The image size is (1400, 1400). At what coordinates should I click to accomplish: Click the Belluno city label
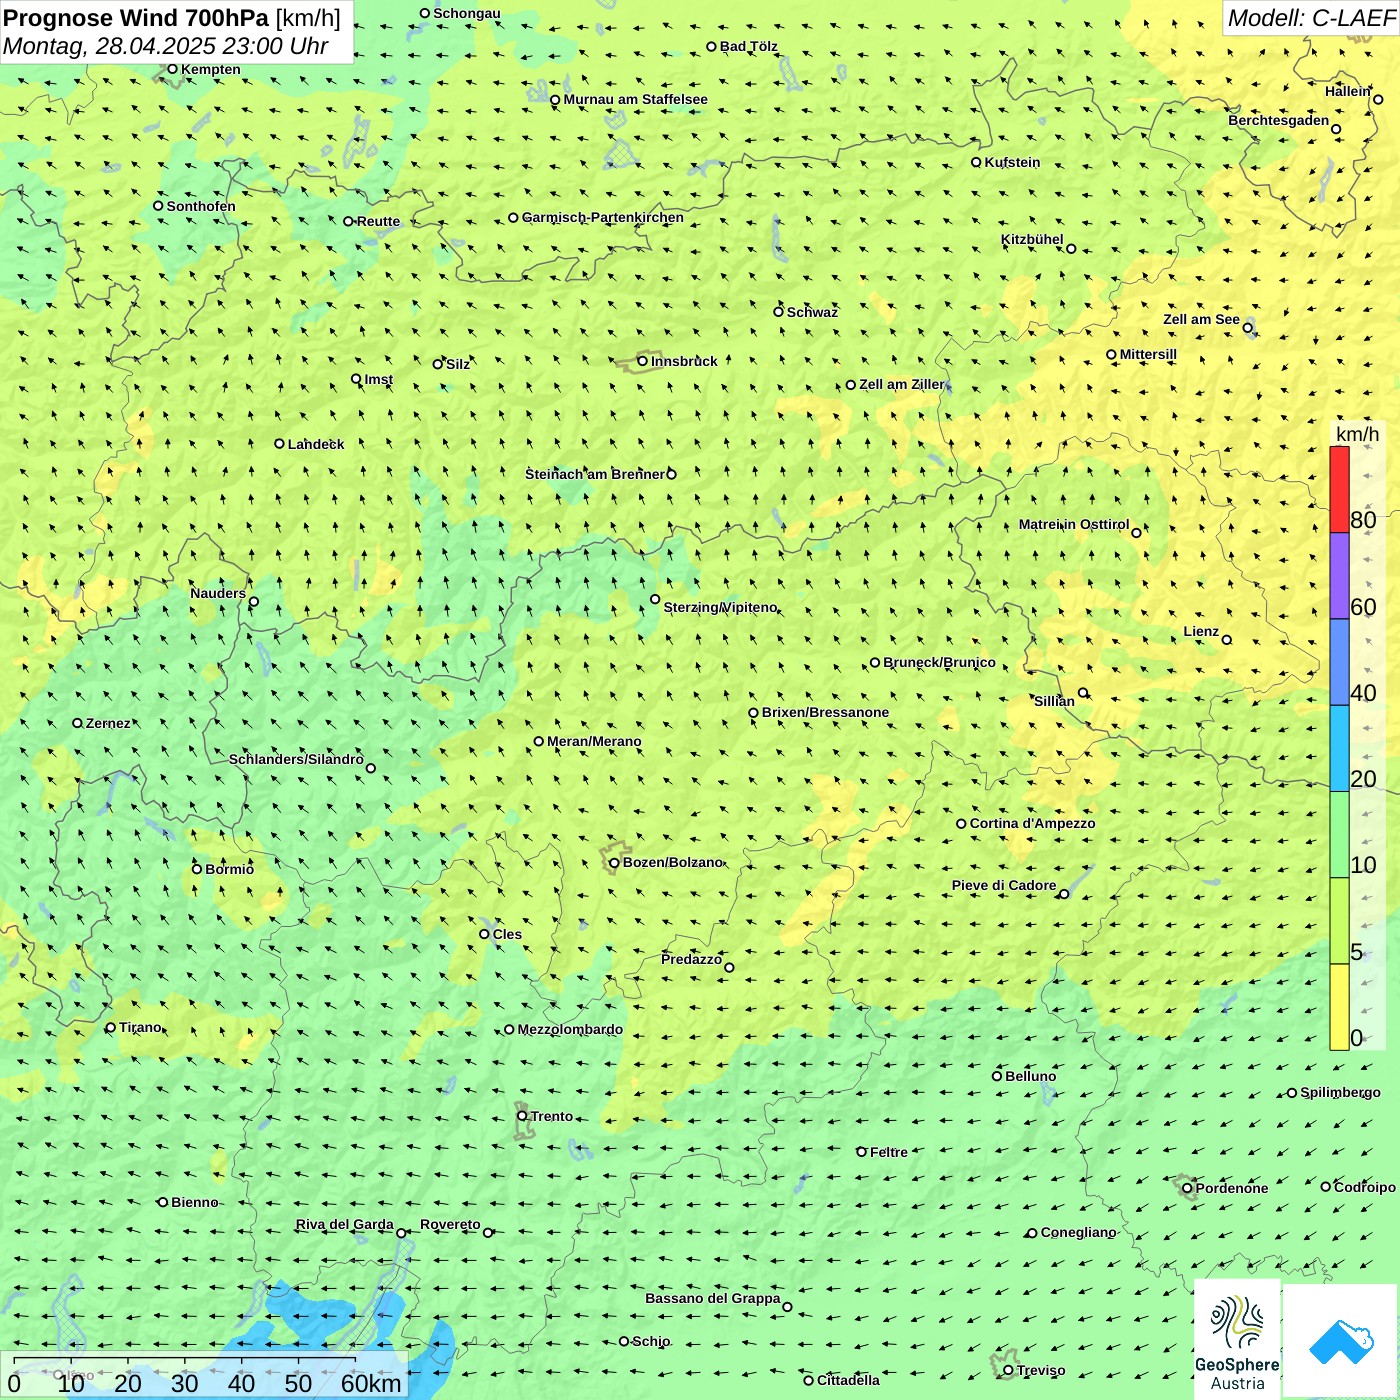[x=1030, y=1076]
